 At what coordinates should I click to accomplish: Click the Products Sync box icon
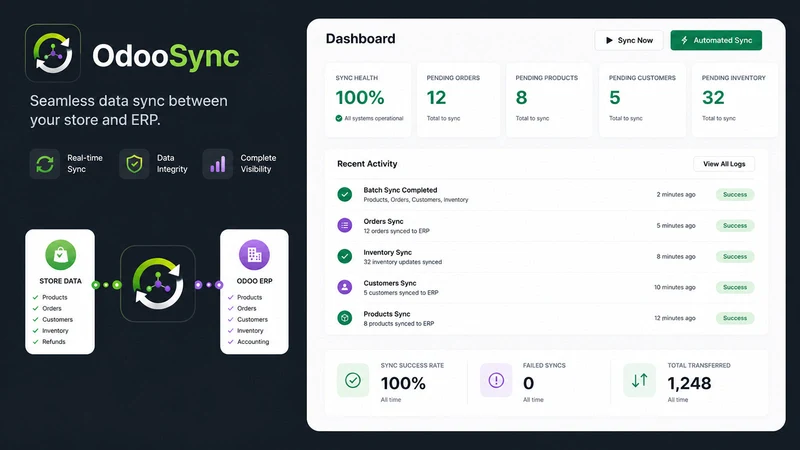(345, 318)
